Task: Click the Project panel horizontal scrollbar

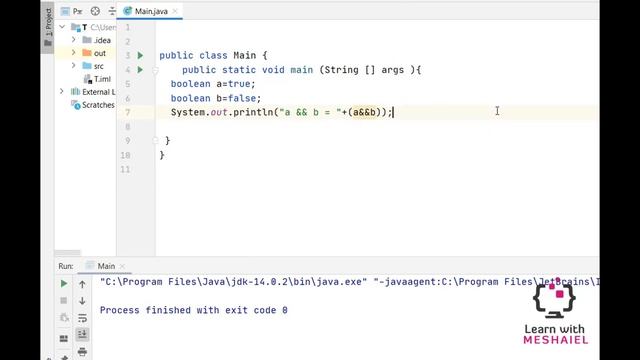Action: [x=68, y=253]
